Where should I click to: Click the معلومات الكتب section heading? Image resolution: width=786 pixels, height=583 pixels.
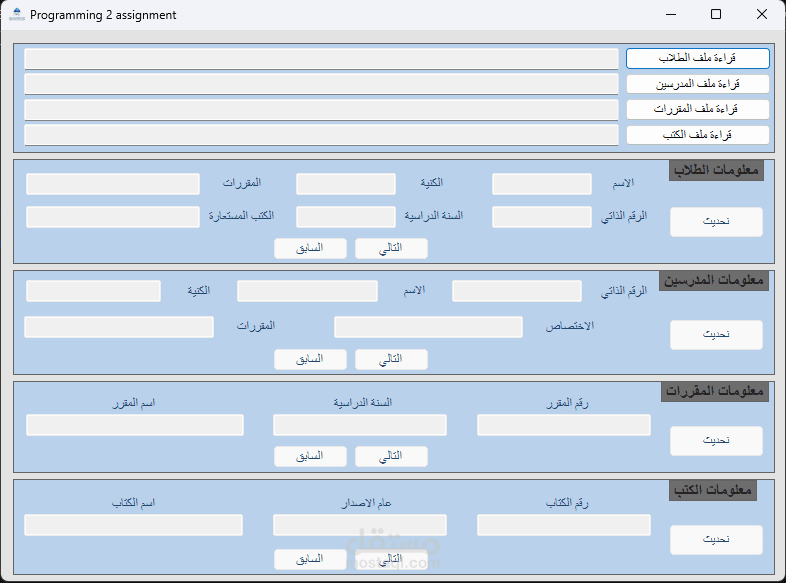click(x=713, y=490)
